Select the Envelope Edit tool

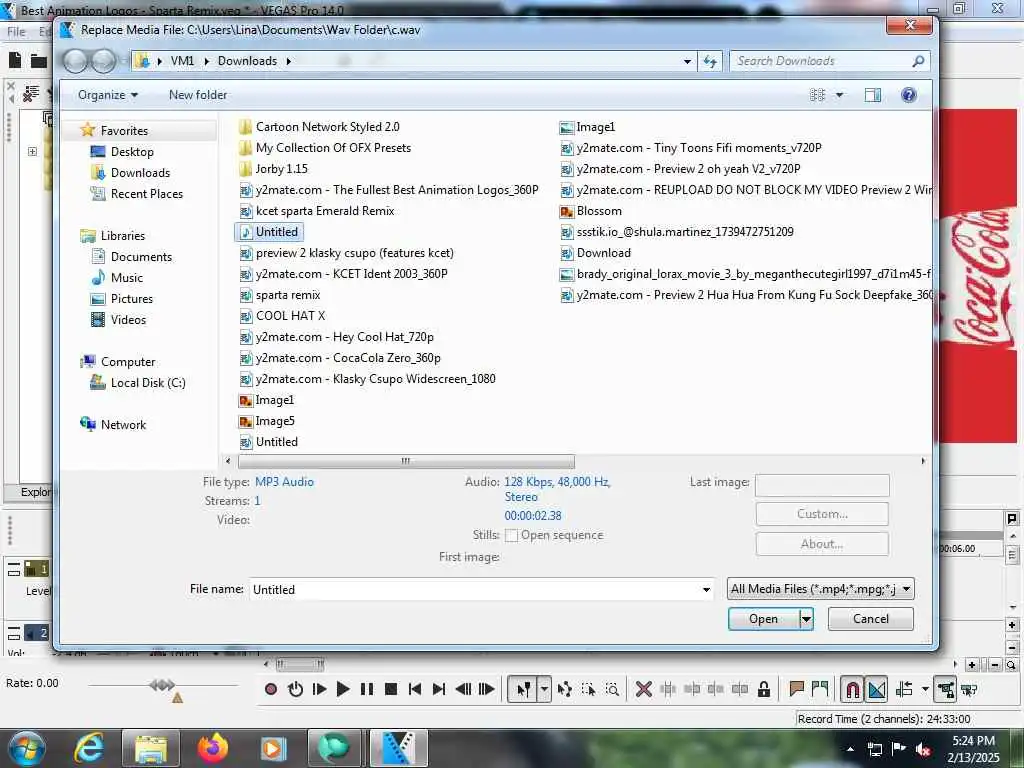coord(565,689)
